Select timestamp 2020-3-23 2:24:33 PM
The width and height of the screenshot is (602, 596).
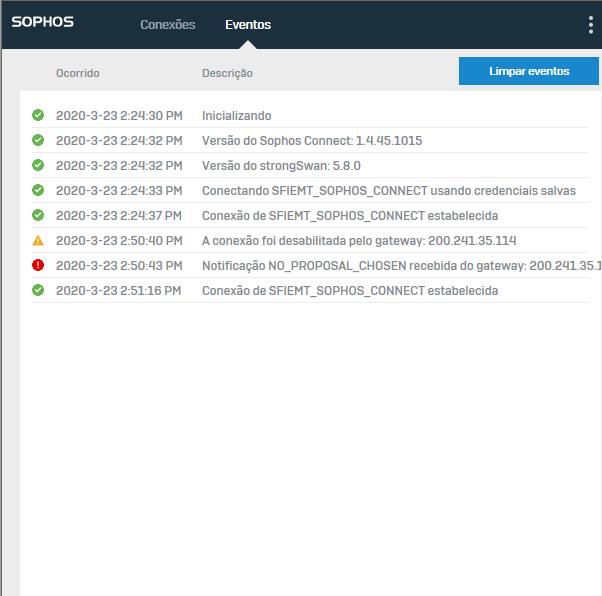tap(119, 190)
